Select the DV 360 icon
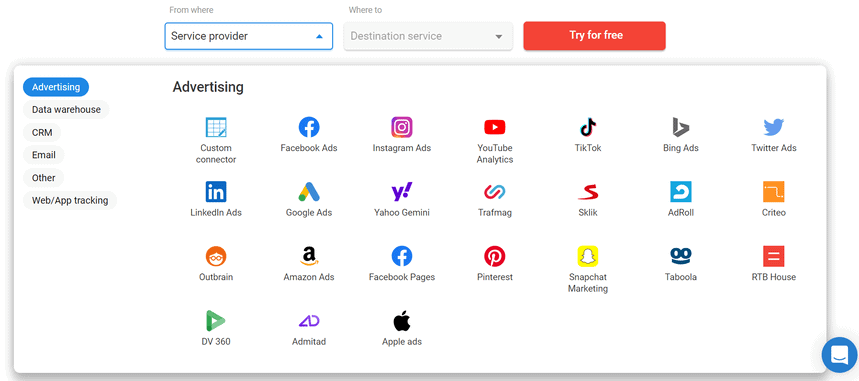Image resolution: width=859 pixels, height=381 pixels. 216,321
